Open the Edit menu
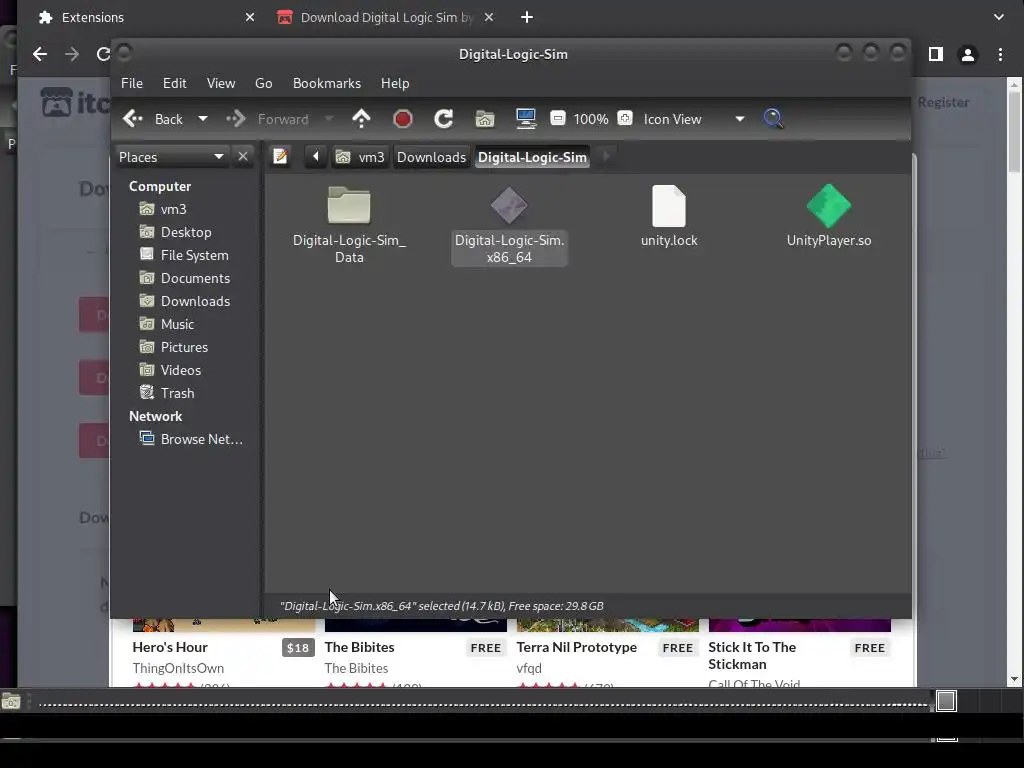 point(174,84)
